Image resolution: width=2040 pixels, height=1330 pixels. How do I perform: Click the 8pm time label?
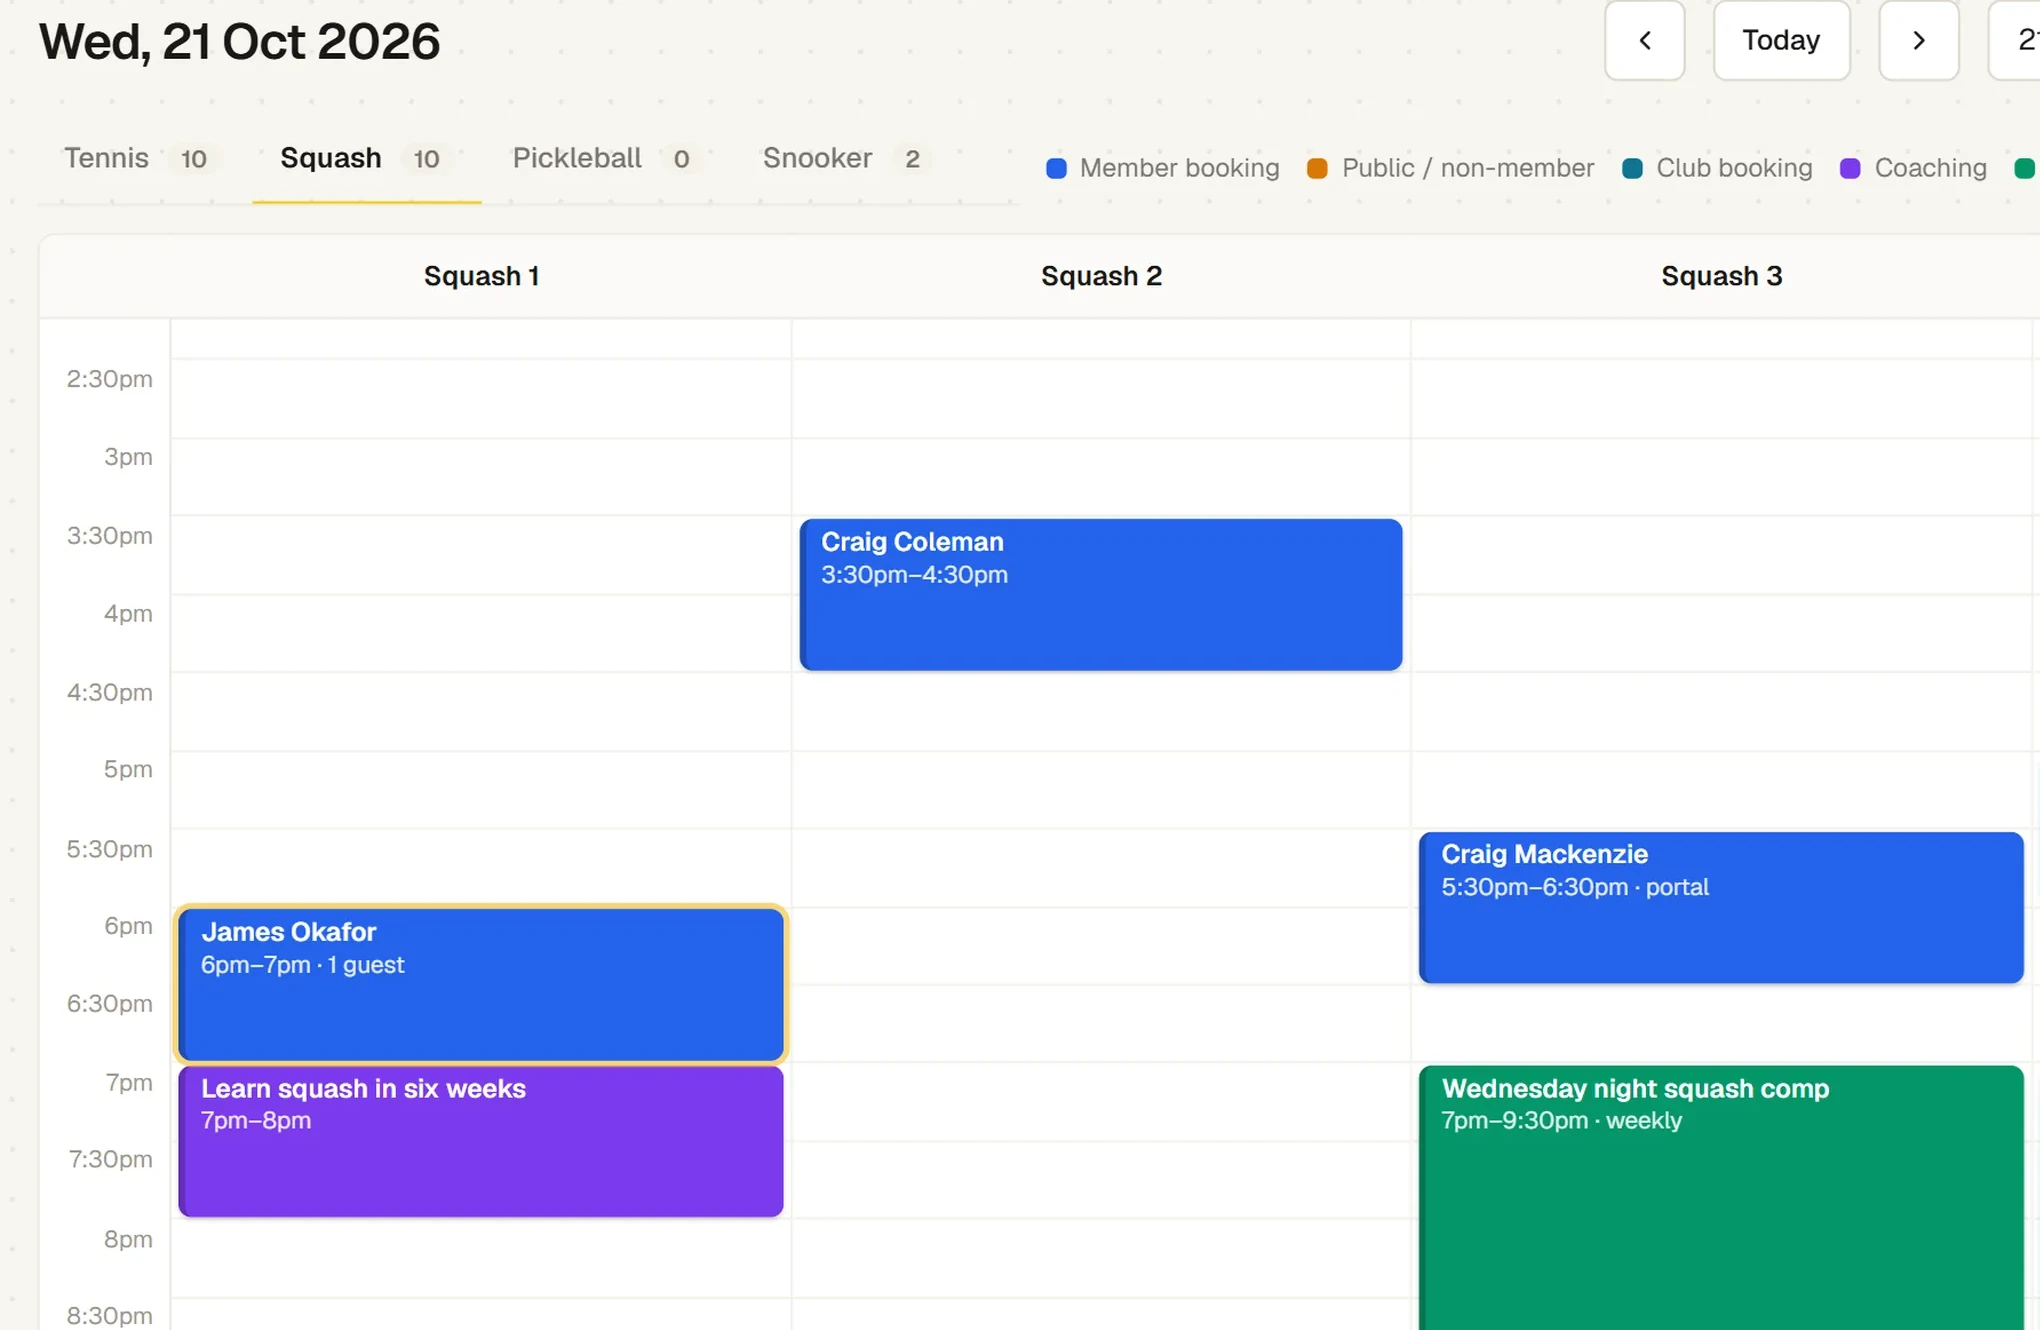click(x=128, y=1239)
